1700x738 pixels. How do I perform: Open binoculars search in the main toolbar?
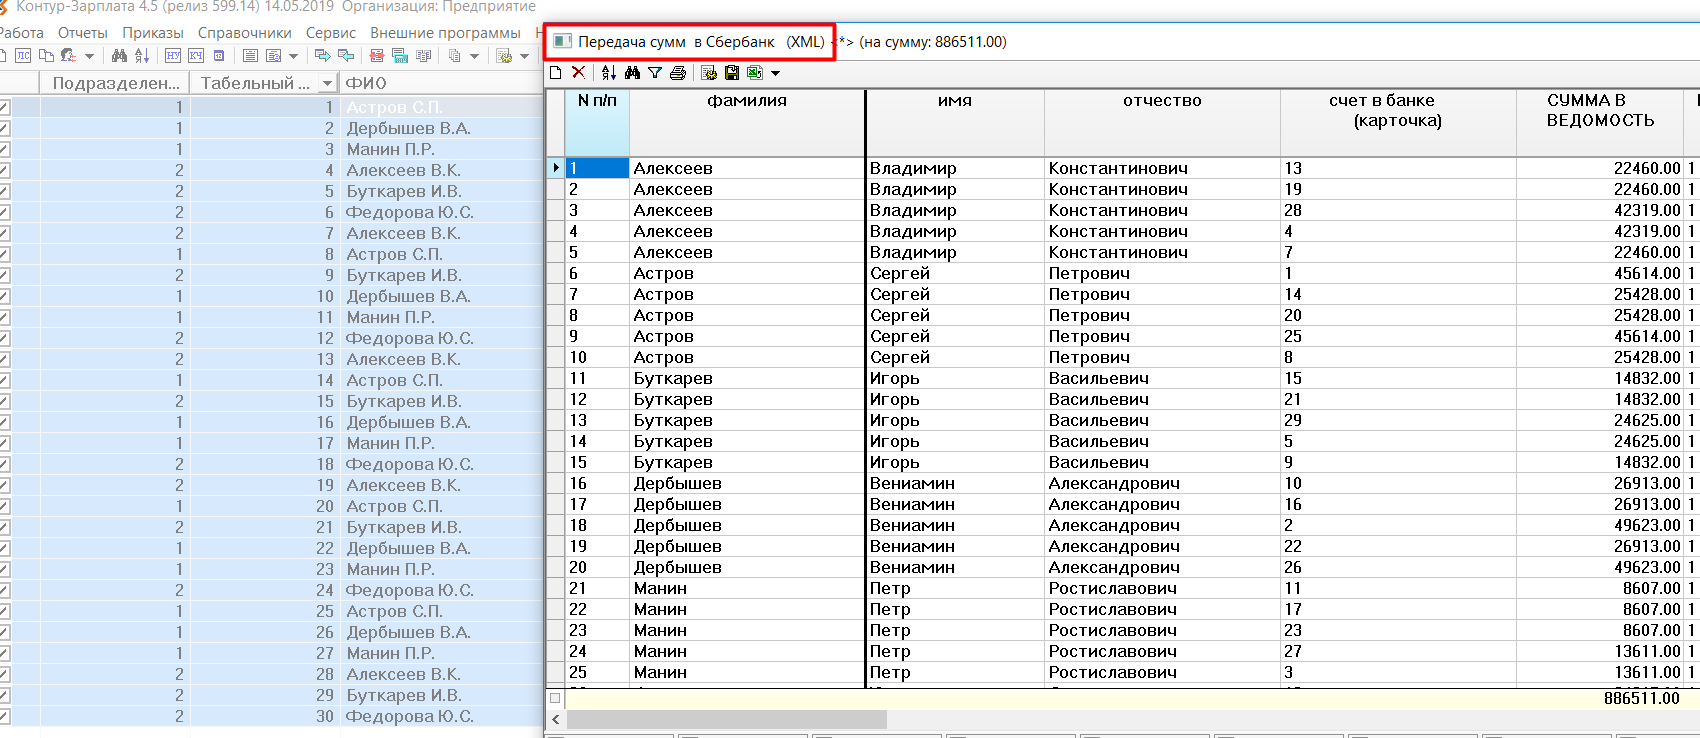[x=119, y=55]
